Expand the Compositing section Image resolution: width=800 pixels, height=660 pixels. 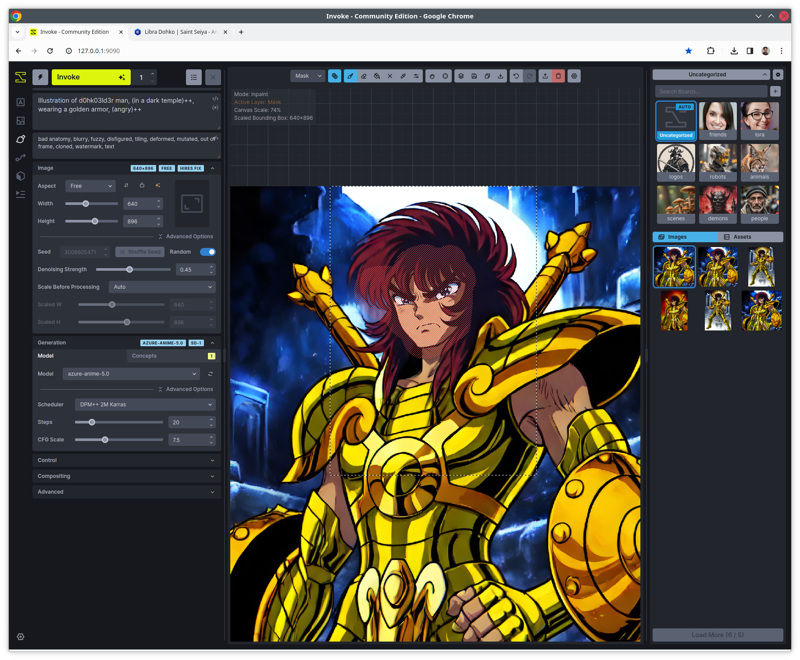tap(127, 476)
